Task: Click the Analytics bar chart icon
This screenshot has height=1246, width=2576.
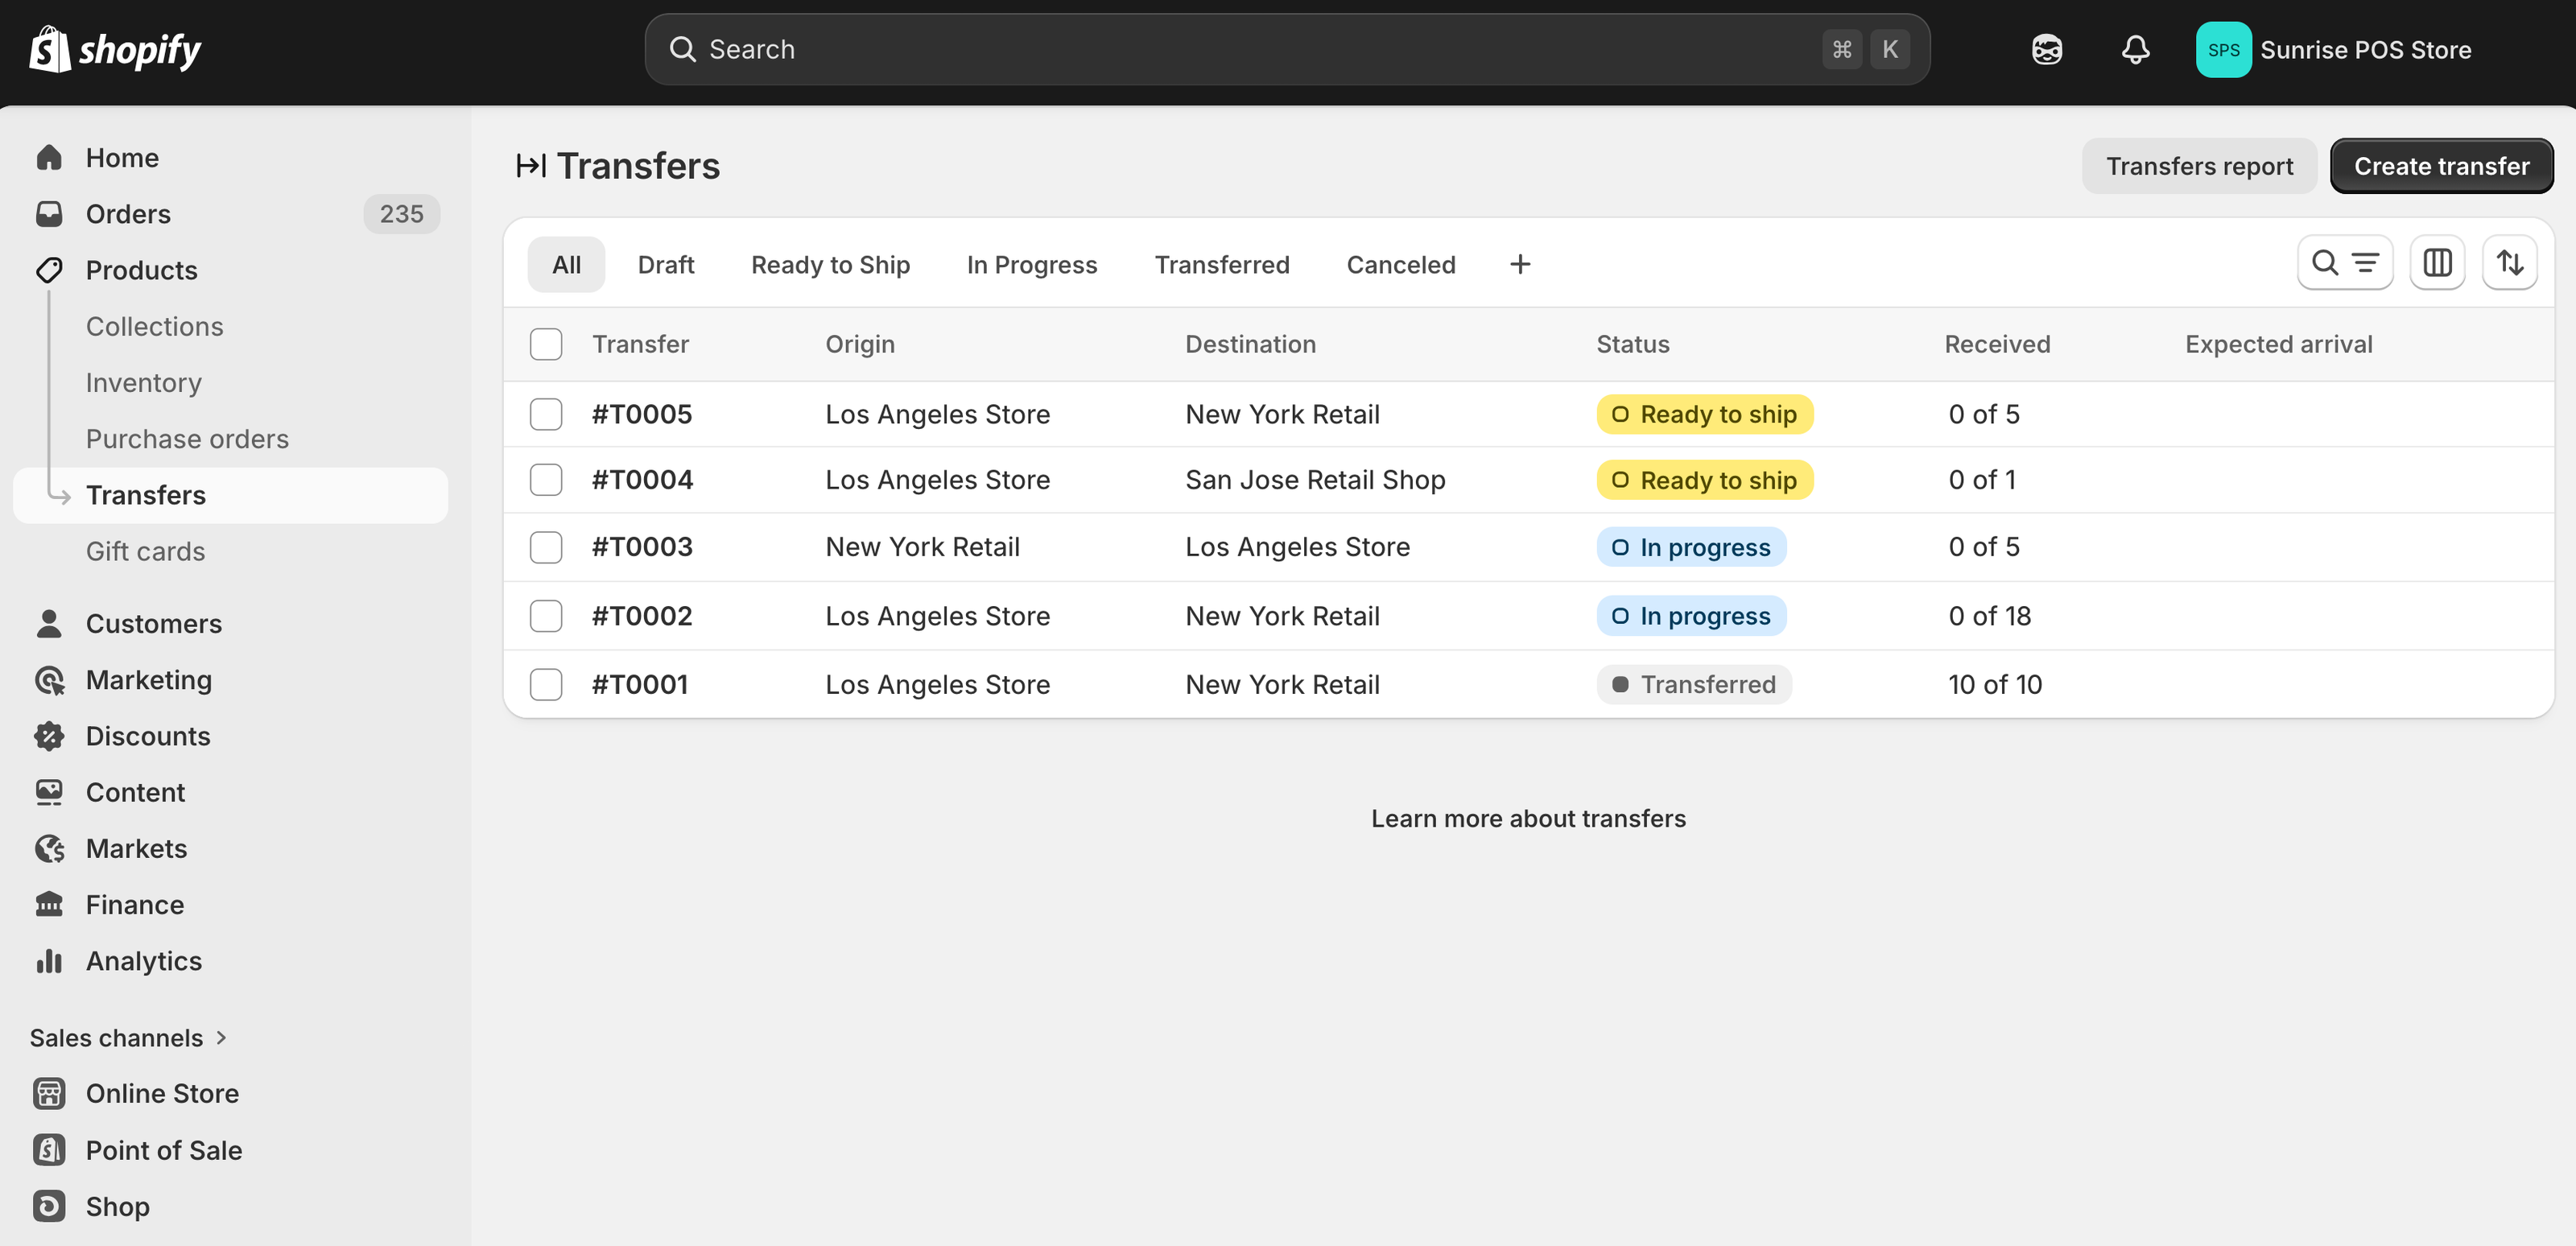Action: (49, 961)
